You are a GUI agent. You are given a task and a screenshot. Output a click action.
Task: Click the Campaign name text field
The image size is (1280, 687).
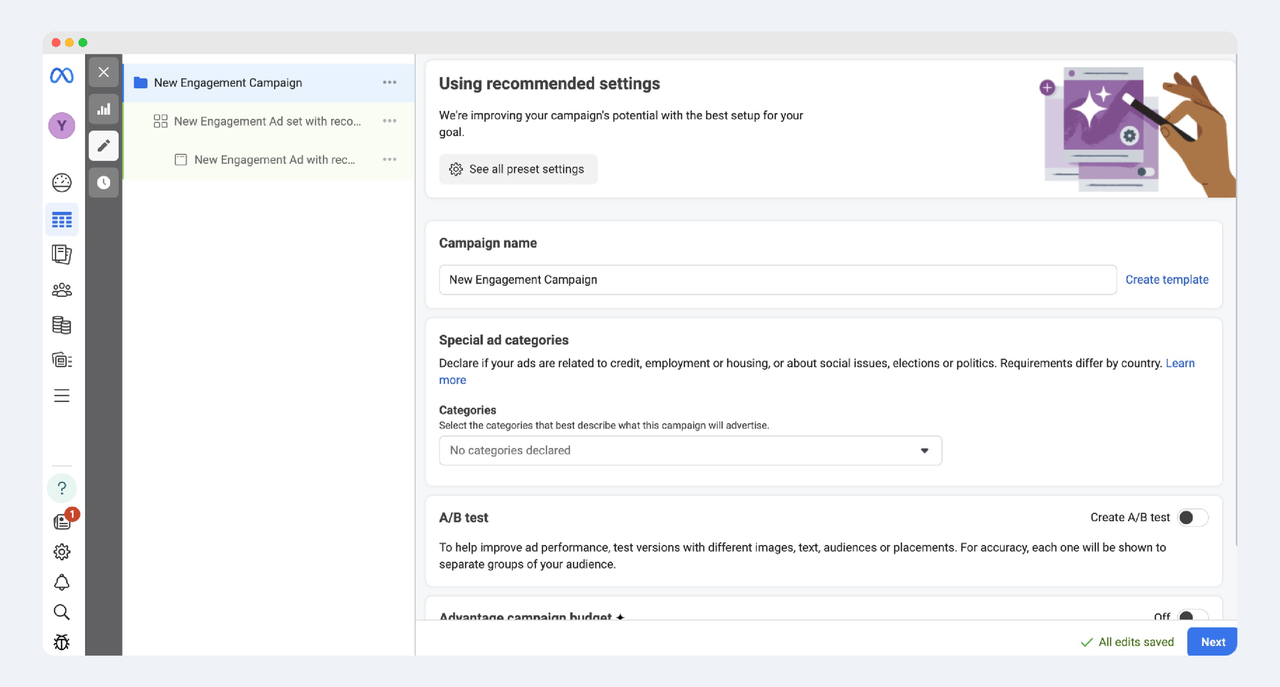[x=777, y=280]
